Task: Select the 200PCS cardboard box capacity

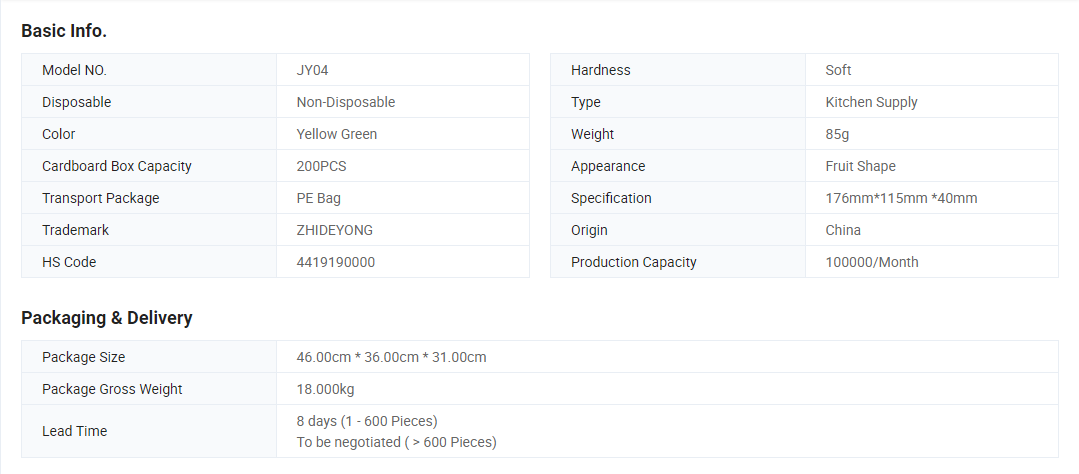Action: coord(321,166)
